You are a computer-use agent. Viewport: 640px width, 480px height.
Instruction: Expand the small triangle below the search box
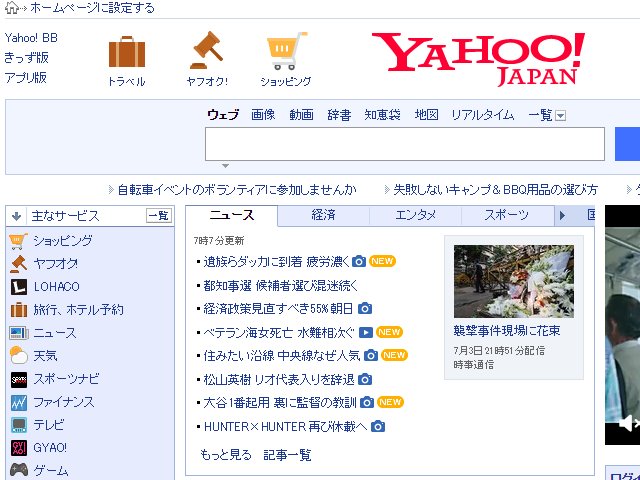pos(225,166)
